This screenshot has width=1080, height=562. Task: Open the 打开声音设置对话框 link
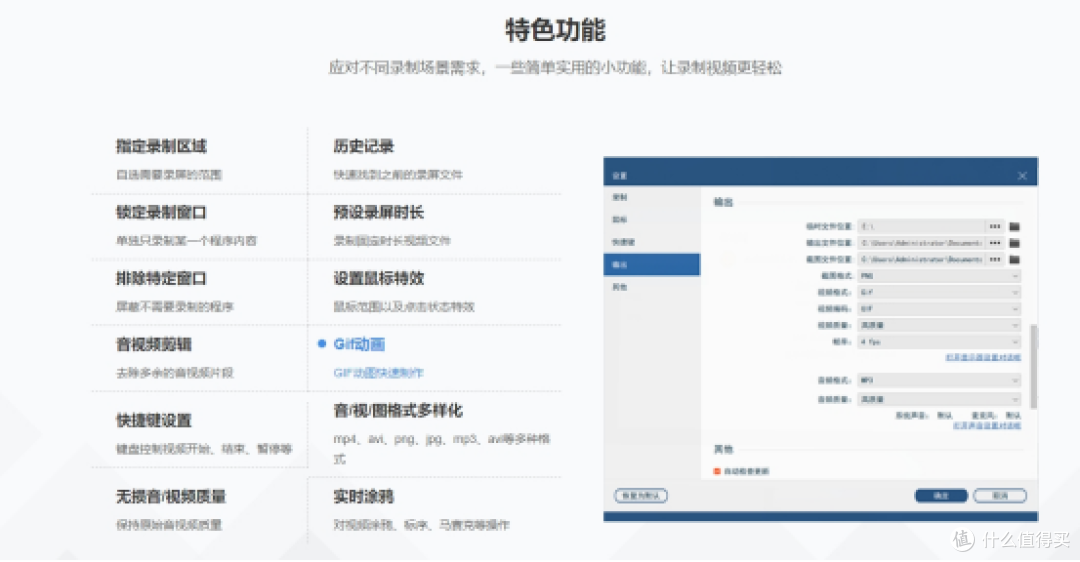[986, 426]
